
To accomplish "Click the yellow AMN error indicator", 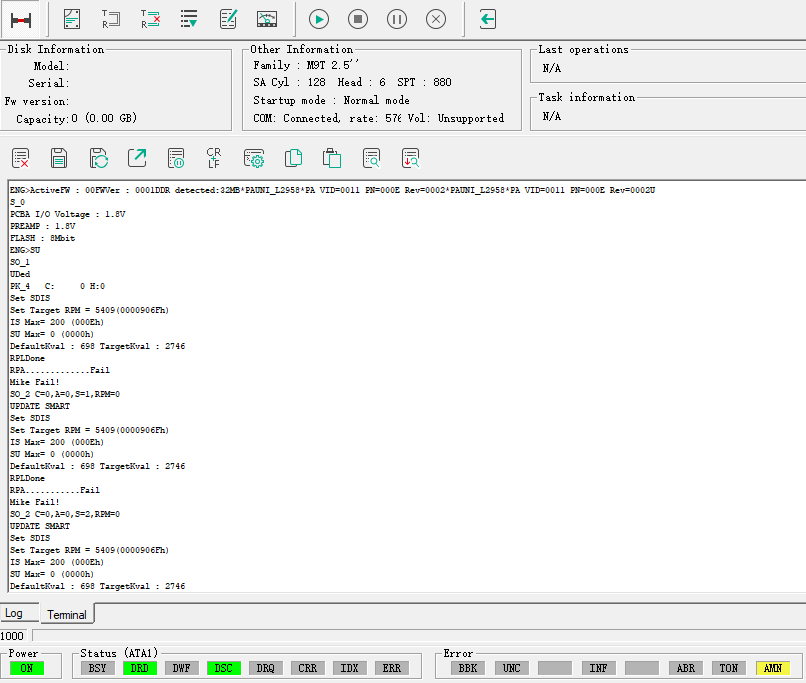I will point(773,668).
